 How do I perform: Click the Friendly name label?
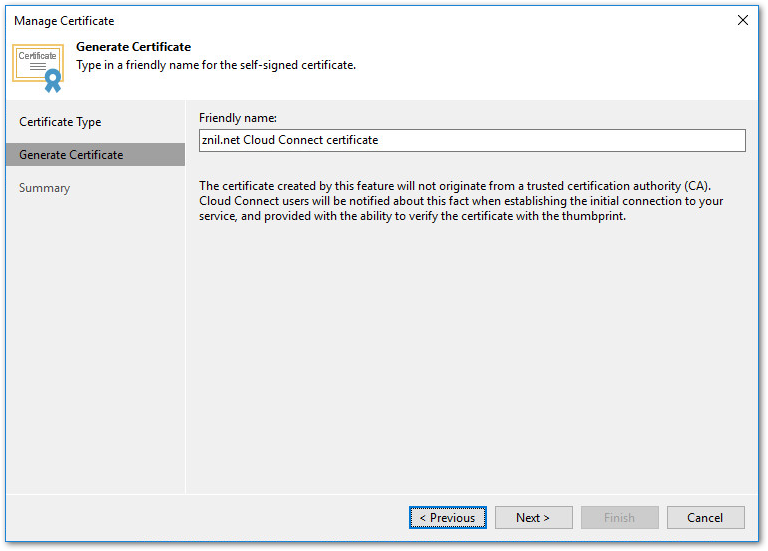237,118
